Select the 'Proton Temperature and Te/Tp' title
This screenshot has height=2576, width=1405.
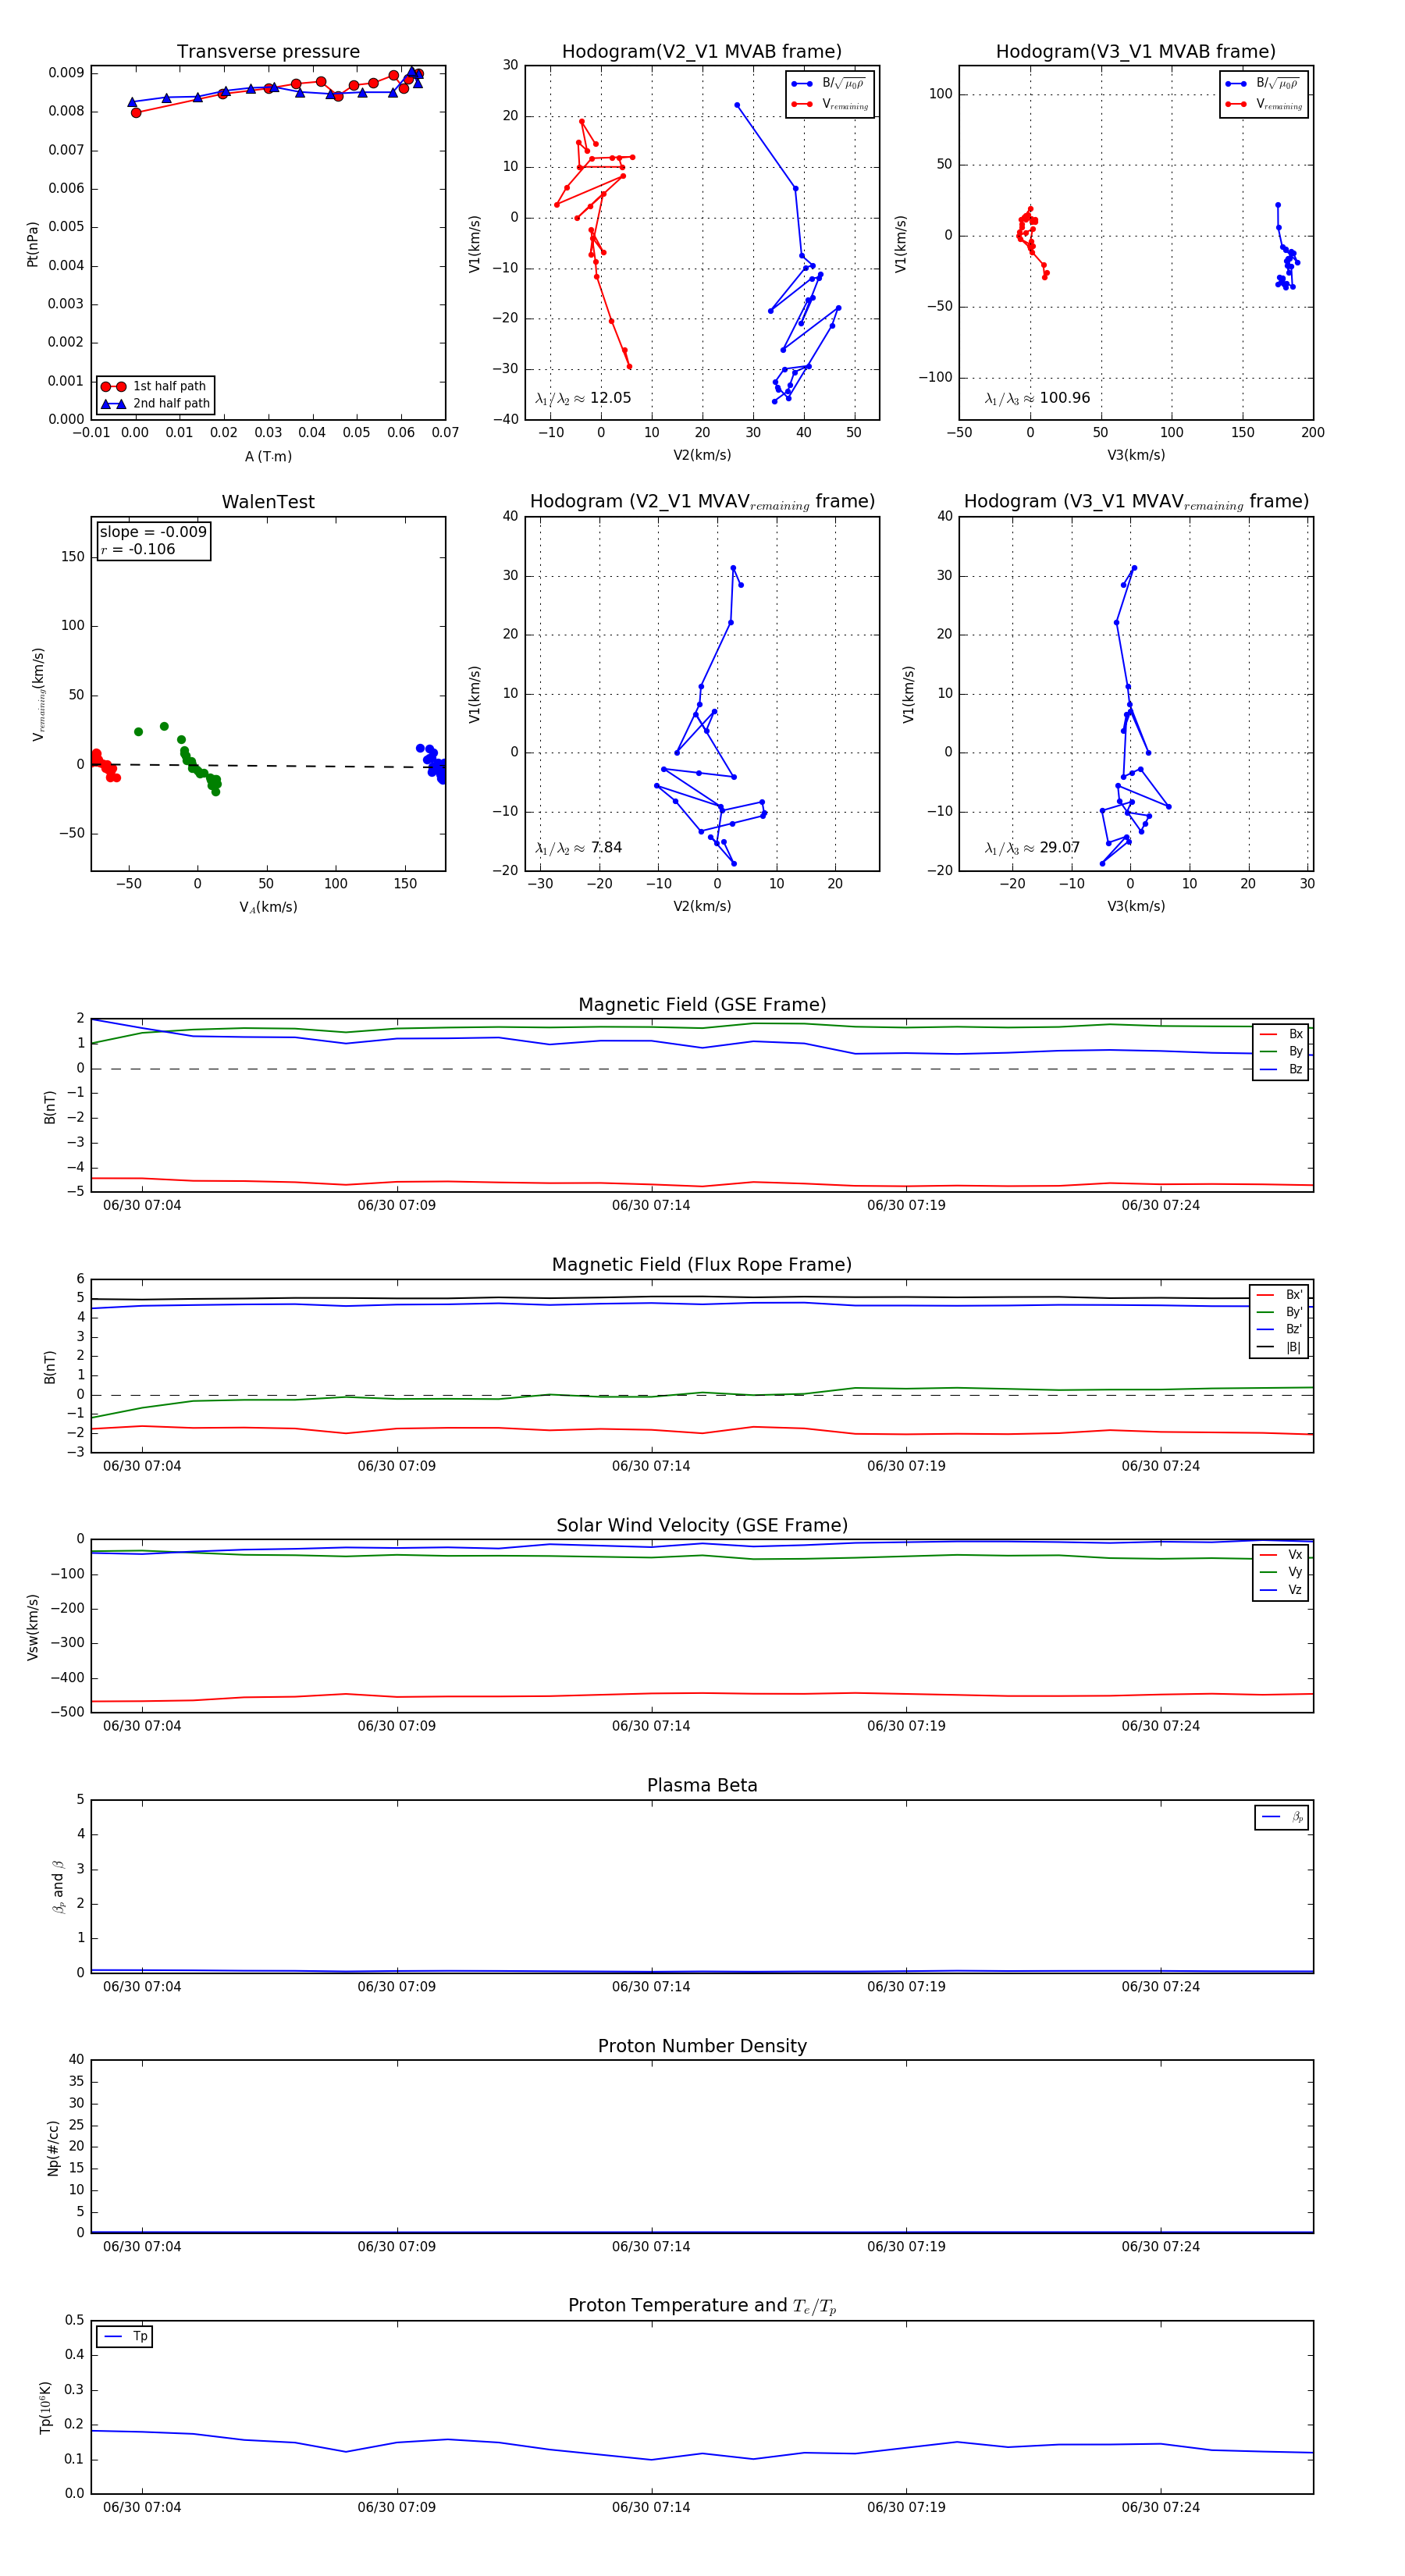coord(702,2306)
